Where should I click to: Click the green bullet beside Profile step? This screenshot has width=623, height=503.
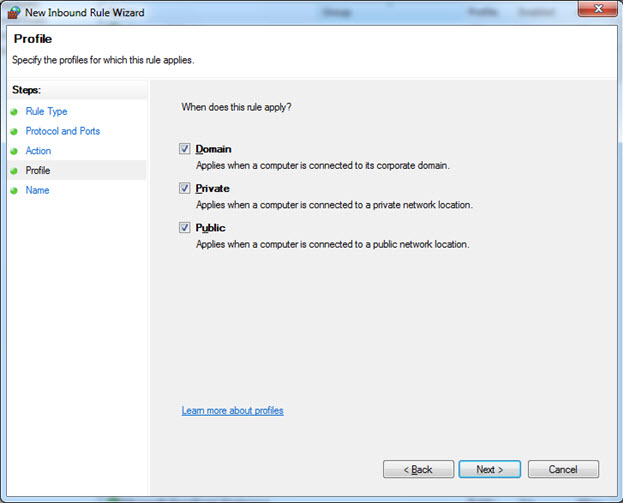tap(14, 171)
